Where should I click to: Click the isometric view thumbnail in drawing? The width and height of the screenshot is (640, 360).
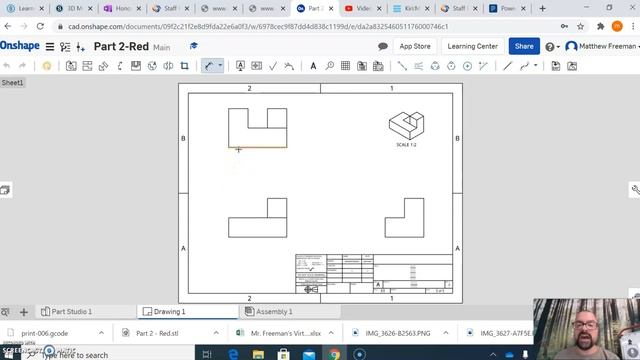point(407,126)
